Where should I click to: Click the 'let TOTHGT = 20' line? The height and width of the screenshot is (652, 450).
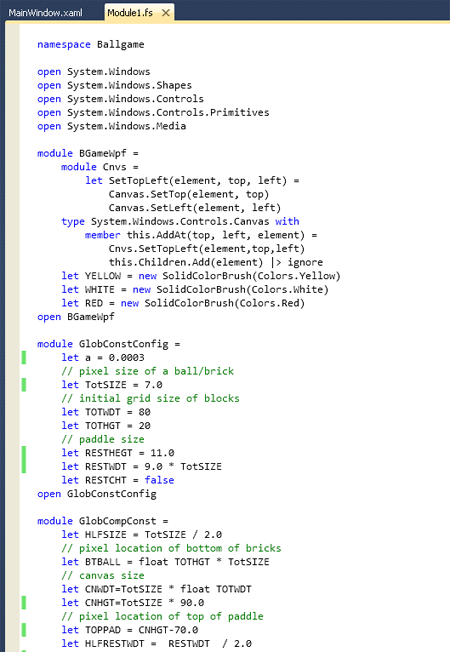point(106,426)
